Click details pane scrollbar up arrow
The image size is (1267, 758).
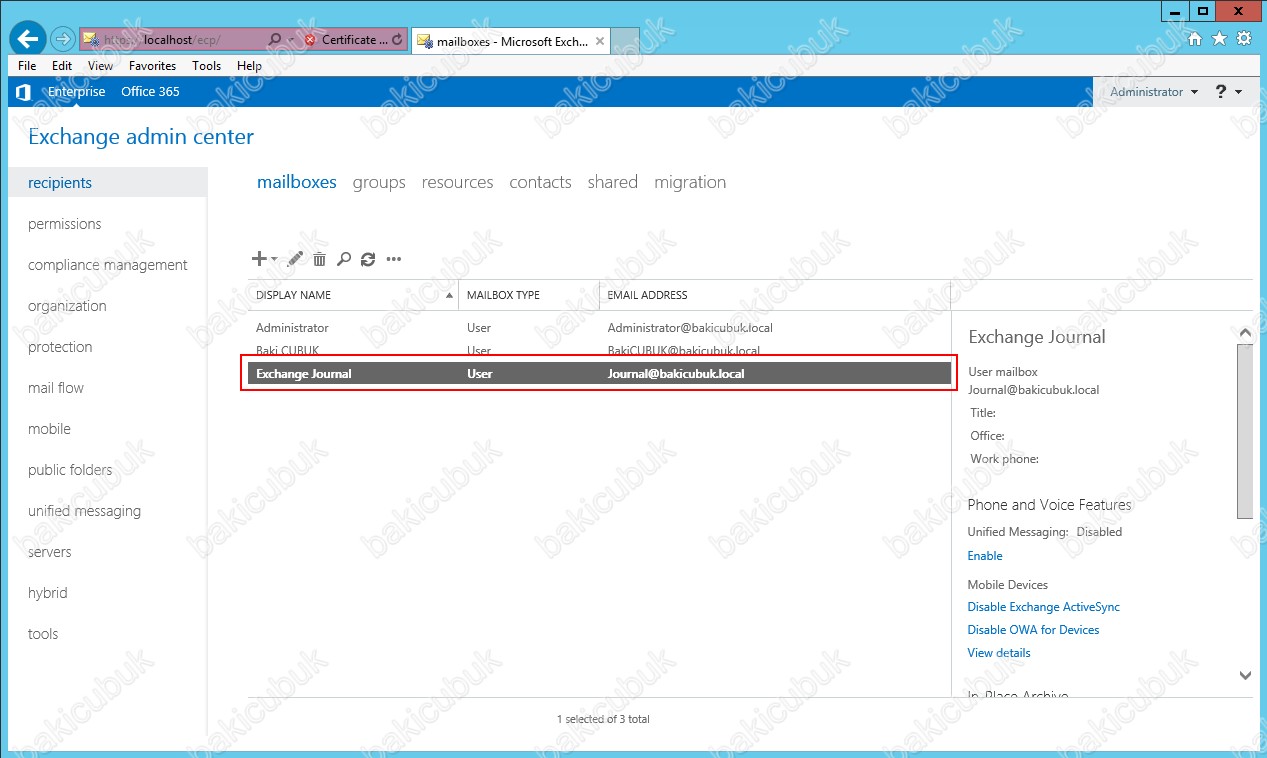pos(1245,333)
